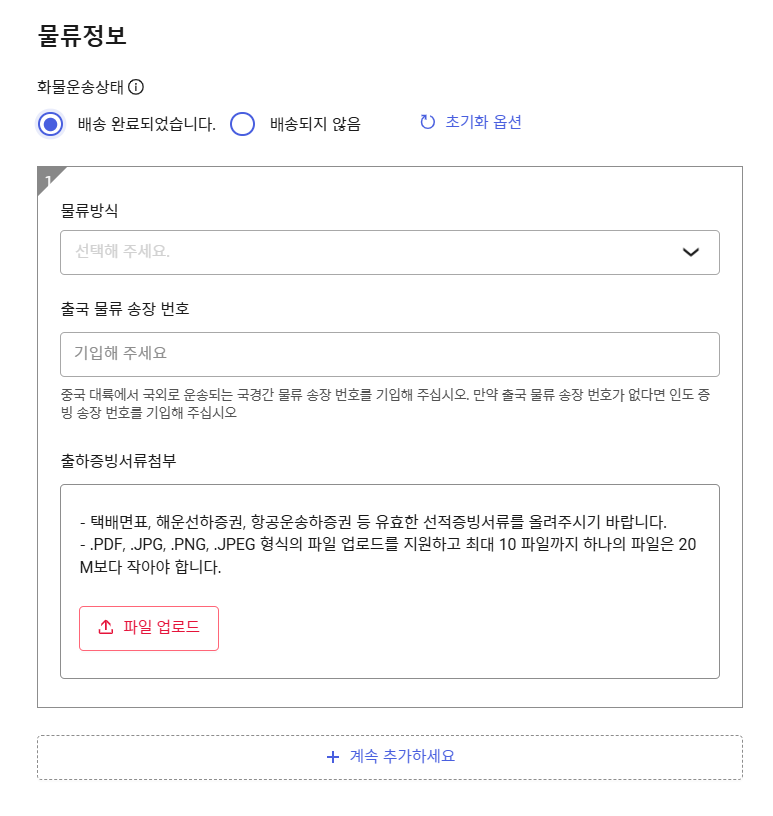This screenshot has width=773, height=816.
Task: Choose the 배송 완료되었습니다. label text
Action: coord(146,124)
